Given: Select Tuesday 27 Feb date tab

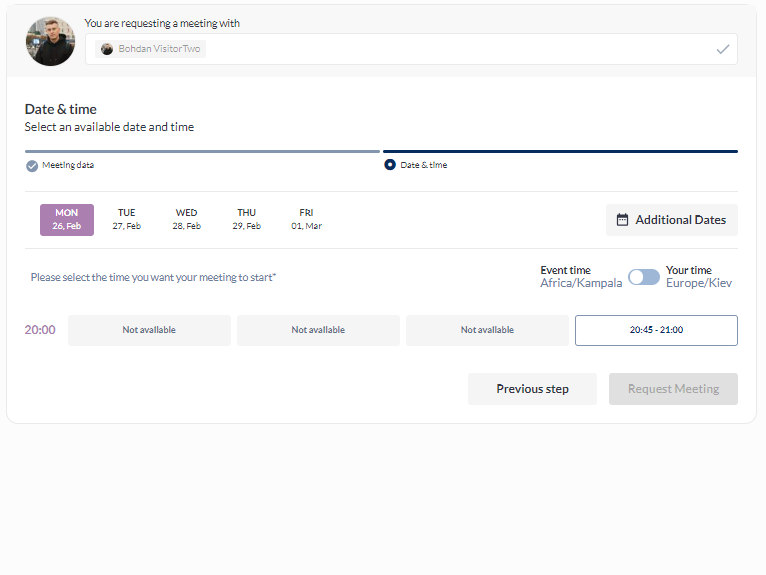Looking at the screenshot, I should pyautogui.click(x=127, y=220).
